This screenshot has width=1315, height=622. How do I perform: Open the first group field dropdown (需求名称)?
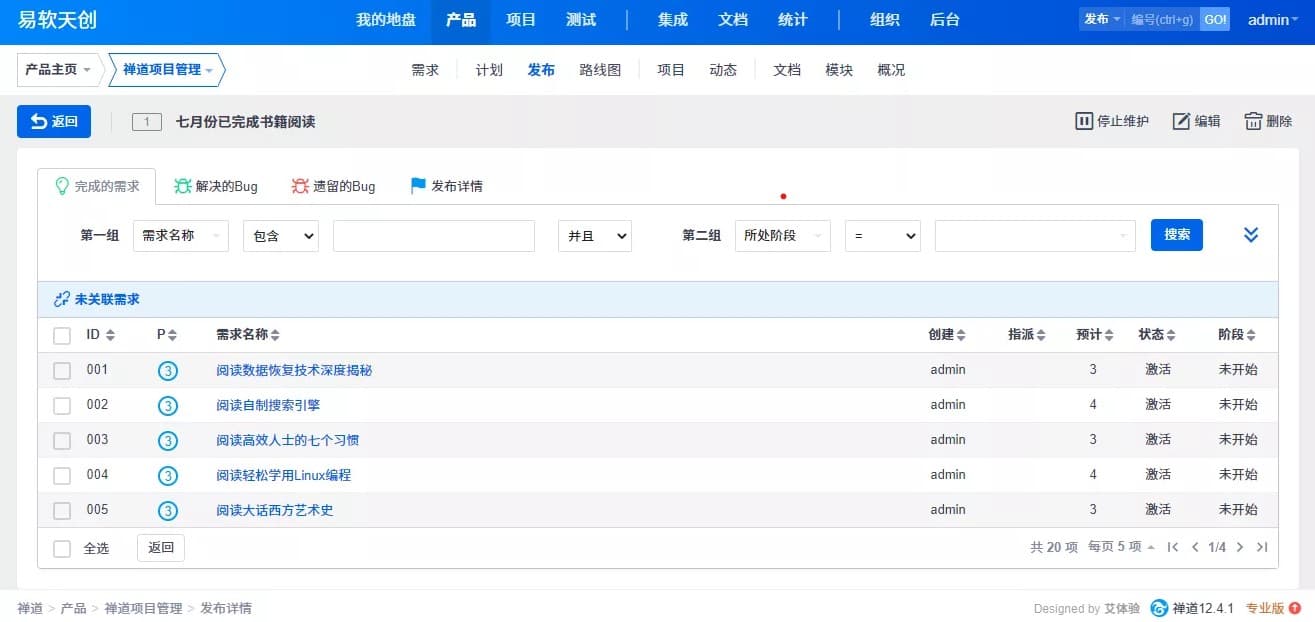(181, 235)
